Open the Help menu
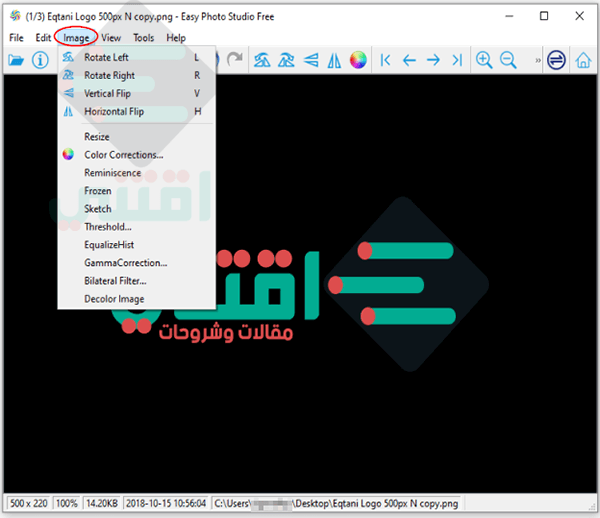Image resolution: width=600 pixels, height=518 pixels. tap(176, 38)
